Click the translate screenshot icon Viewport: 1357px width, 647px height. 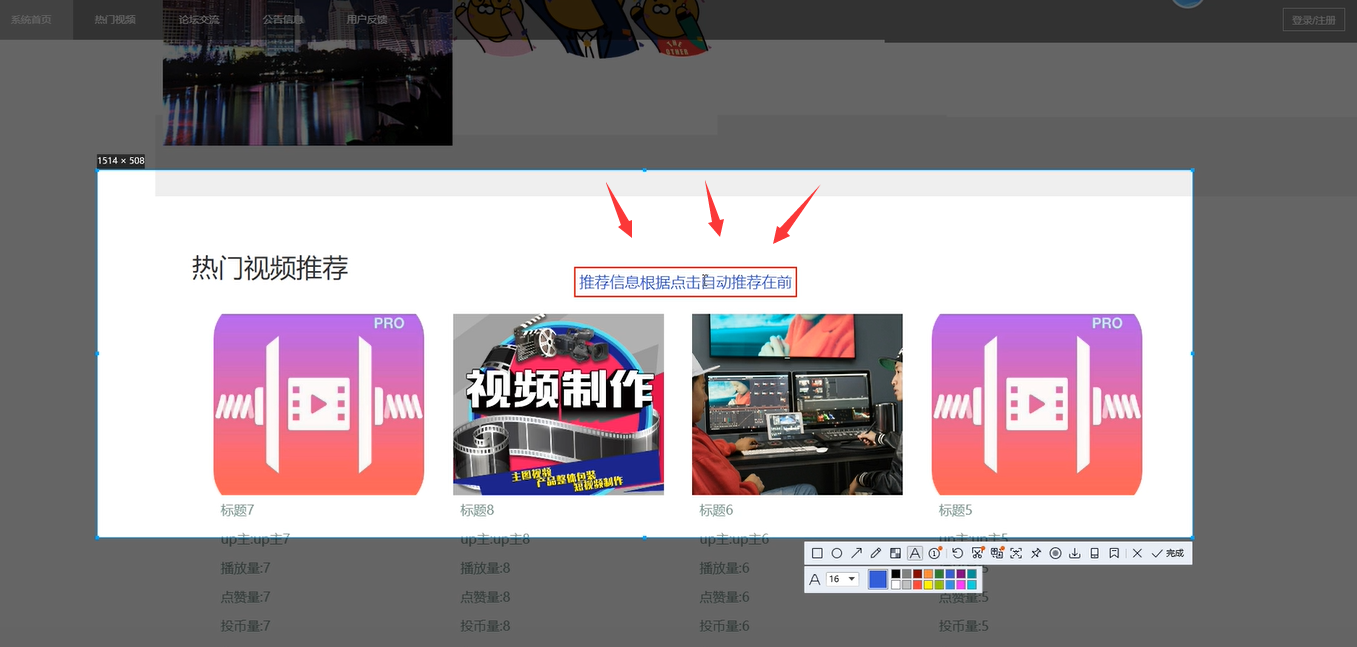pos(997,553)
